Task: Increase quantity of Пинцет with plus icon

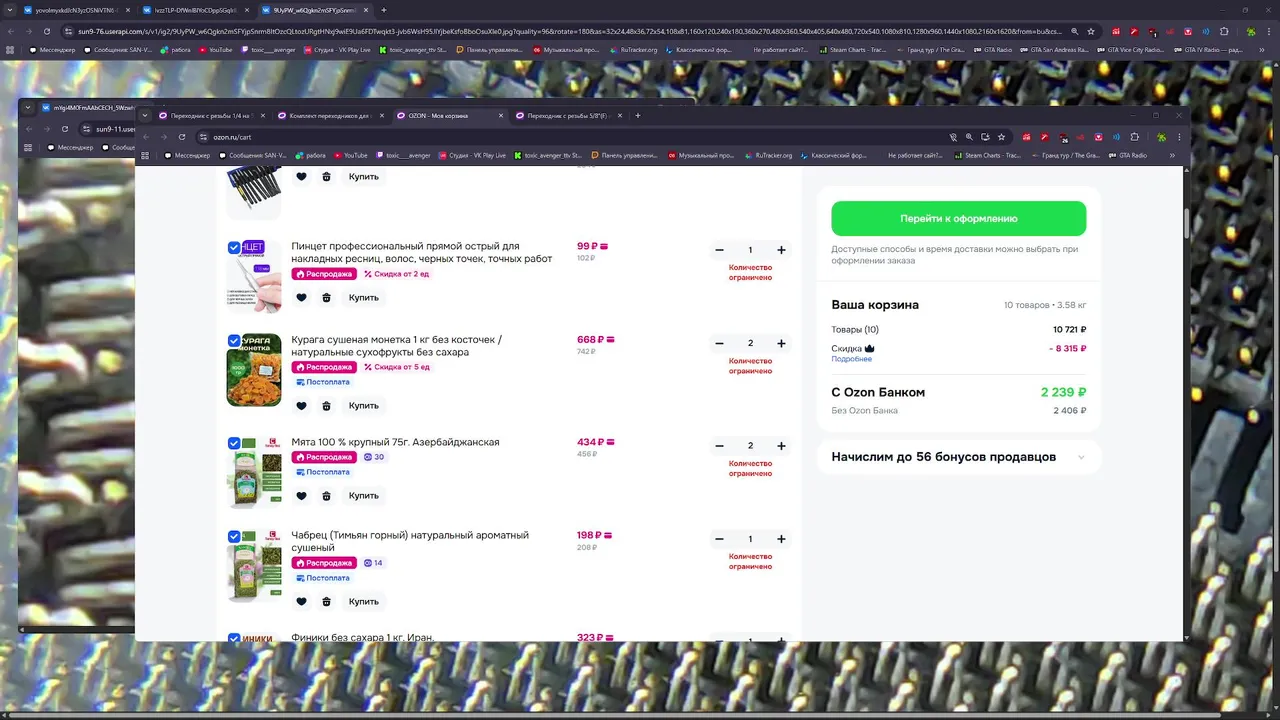Action: (781, 250)
